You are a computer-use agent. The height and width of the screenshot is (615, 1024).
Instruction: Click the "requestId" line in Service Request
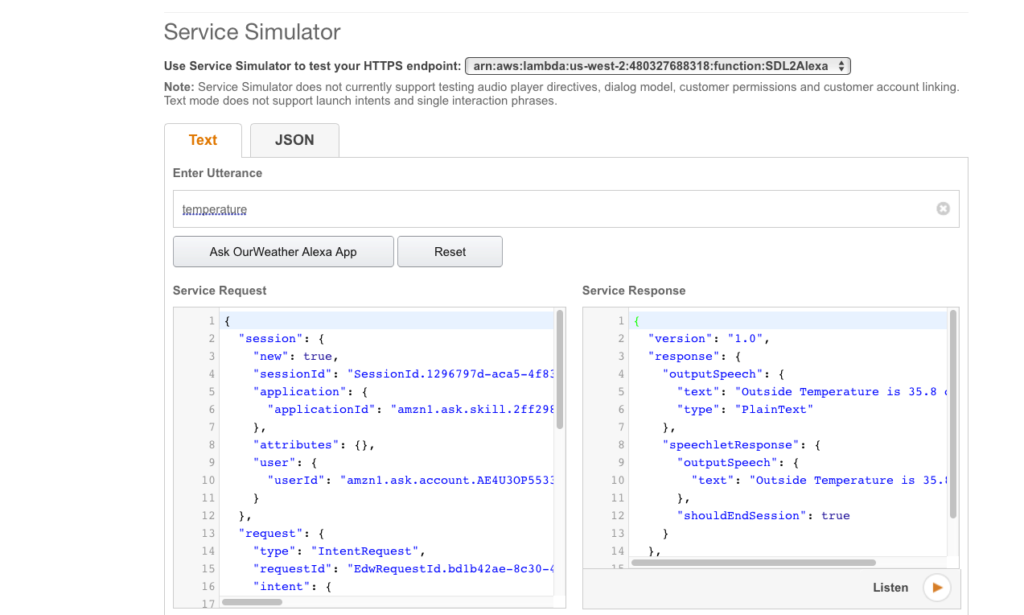pos(404,569)
